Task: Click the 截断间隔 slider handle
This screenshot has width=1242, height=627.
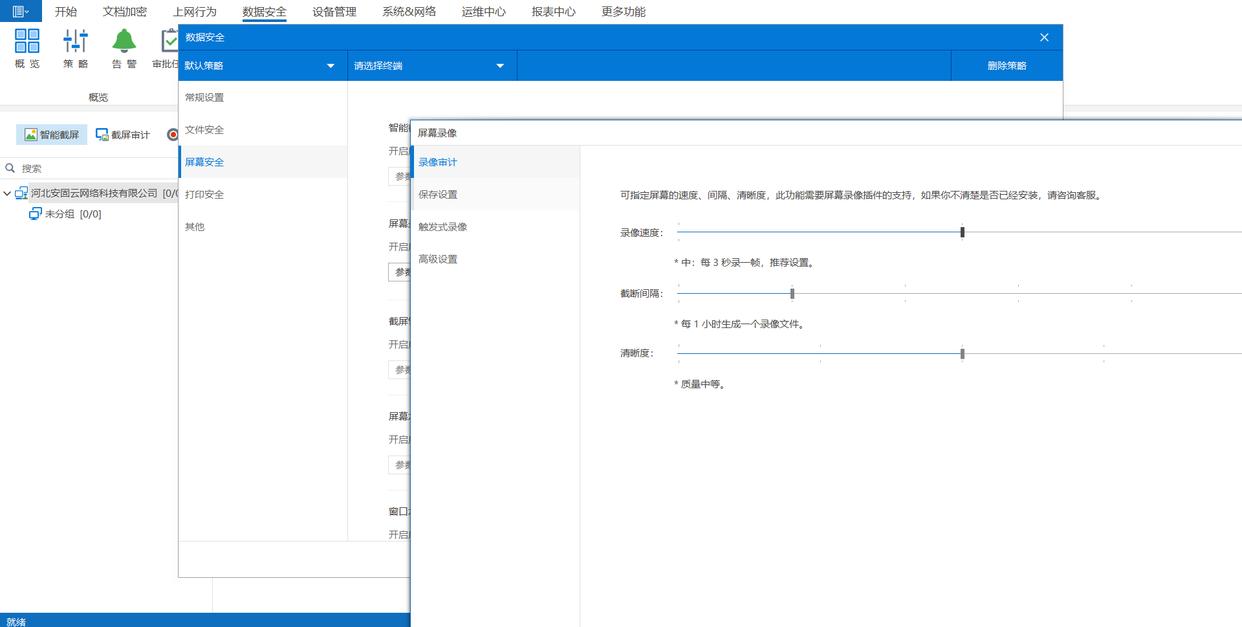Action: (792, 293)
